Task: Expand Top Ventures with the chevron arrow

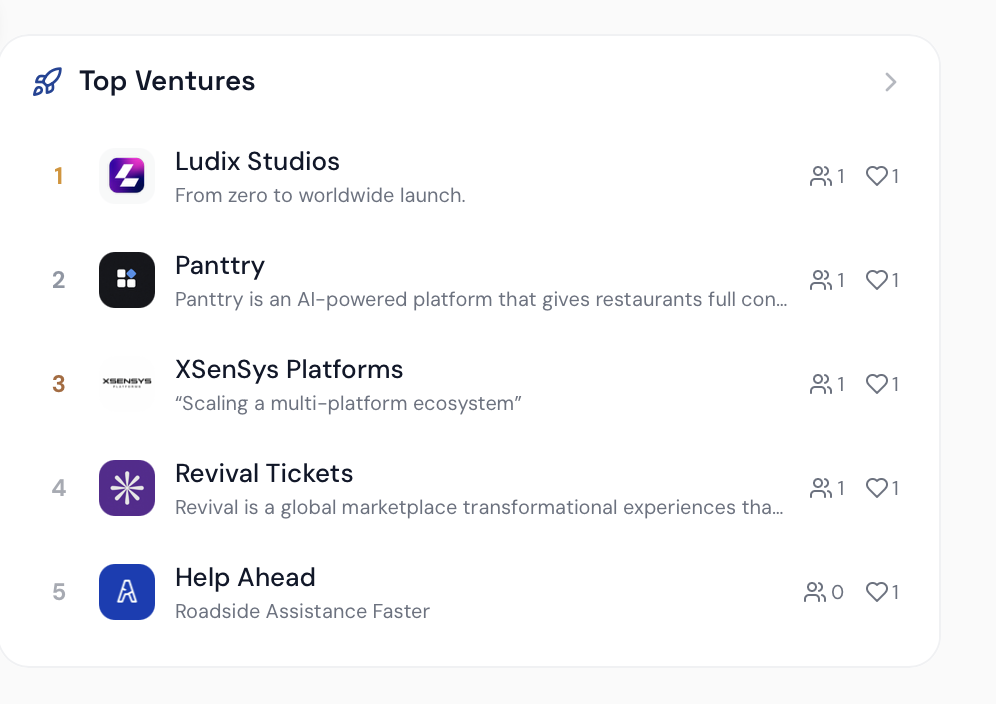Action: click(x=890, y=82)
